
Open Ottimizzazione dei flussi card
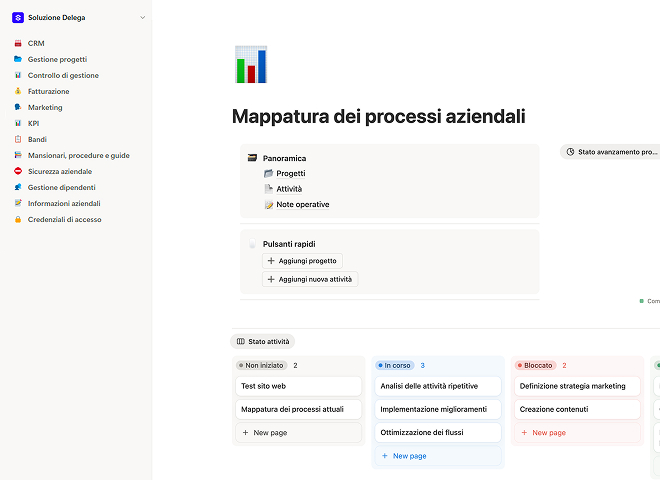click(x=438, y=432)
